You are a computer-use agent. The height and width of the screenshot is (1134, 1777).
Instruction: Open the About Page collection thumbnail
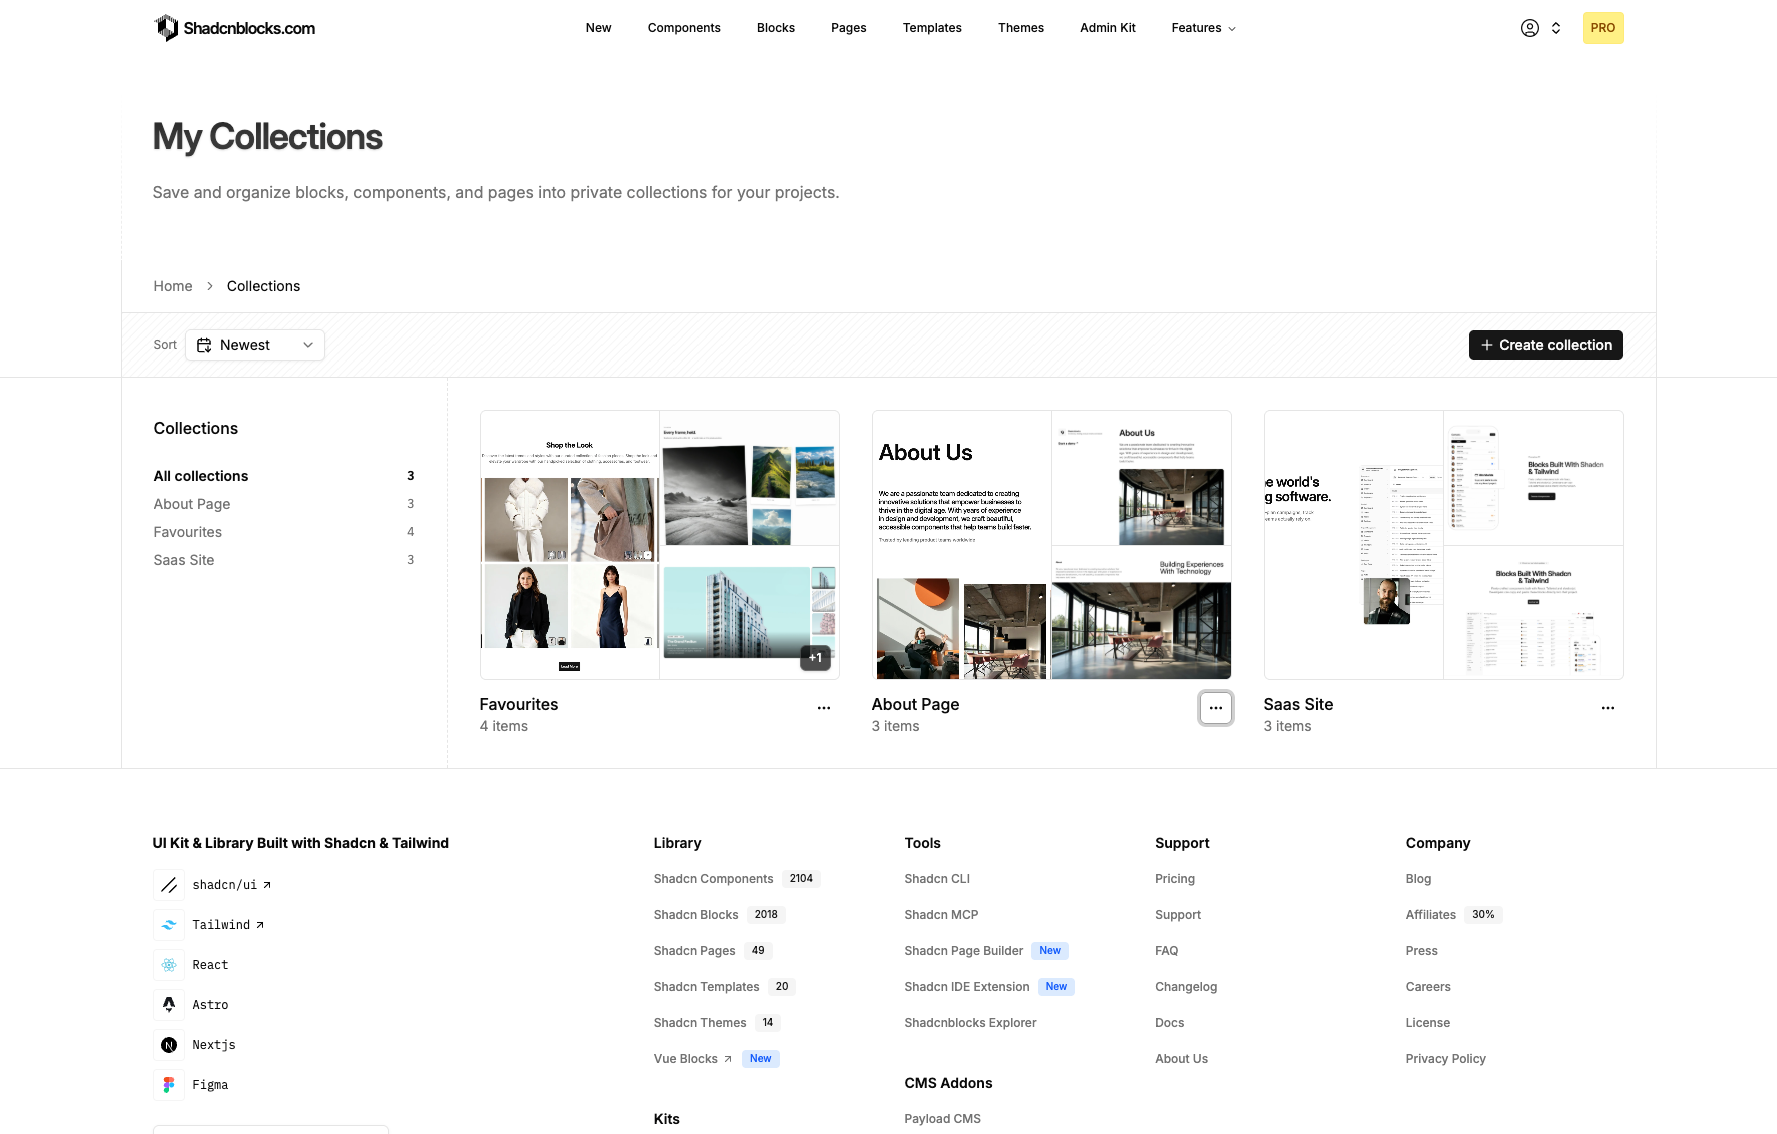click(1052, 545)
